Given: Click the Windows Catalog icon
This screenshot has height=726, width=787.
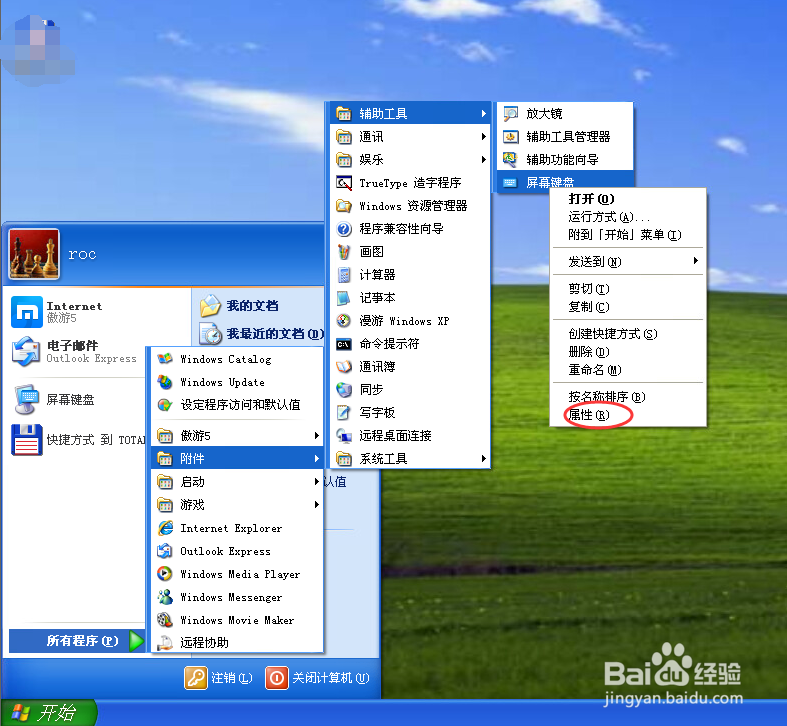Looking at the screenshot, I should coord(165,359).
